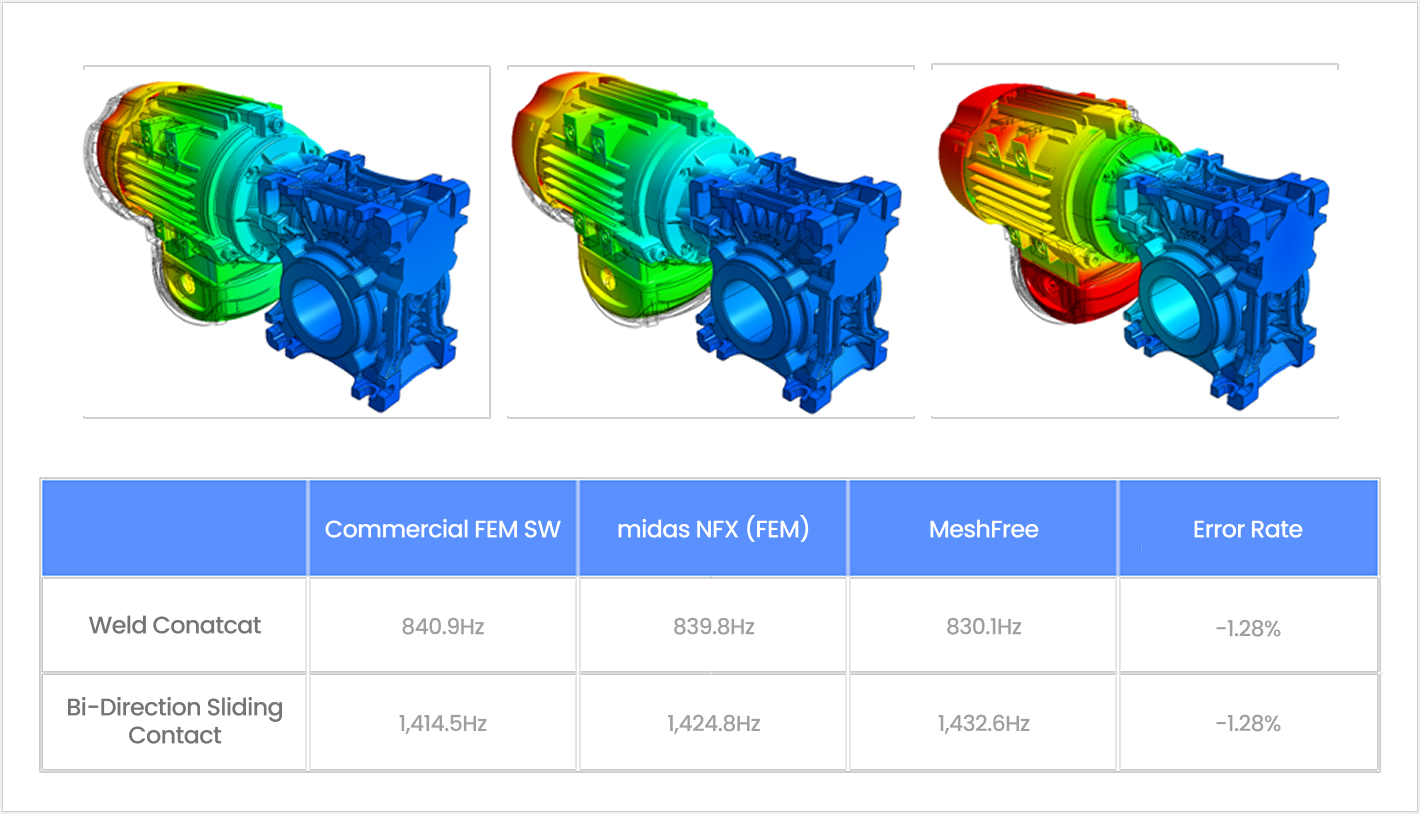Click the 830.1Hz cell
This screenshot has height=814, width=1420.
point(983,627)
